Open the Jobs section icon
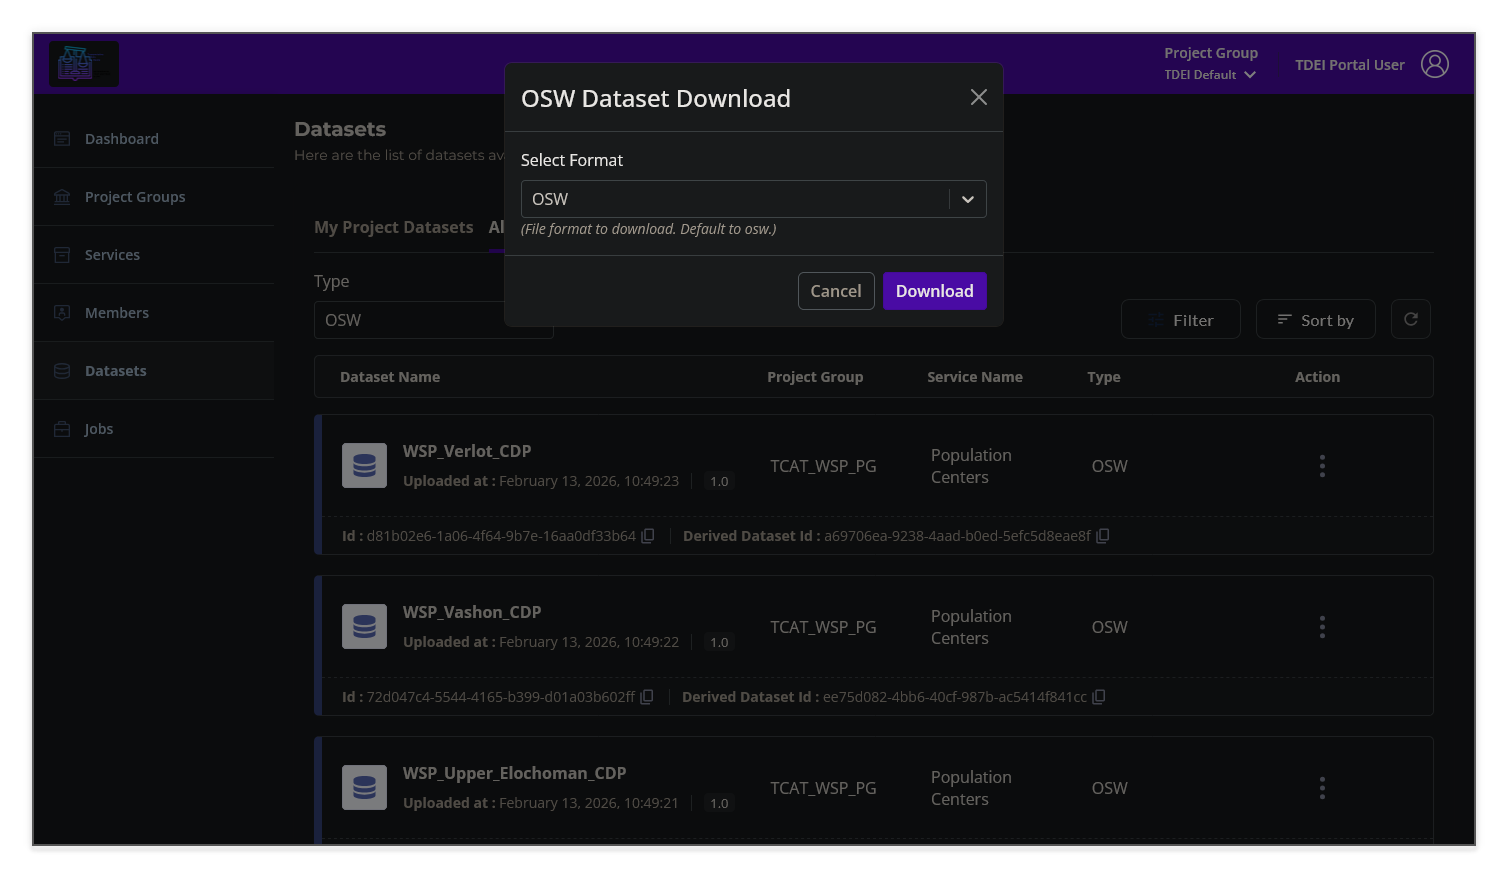Screen dimensions: 1508x878 point(61,428)
